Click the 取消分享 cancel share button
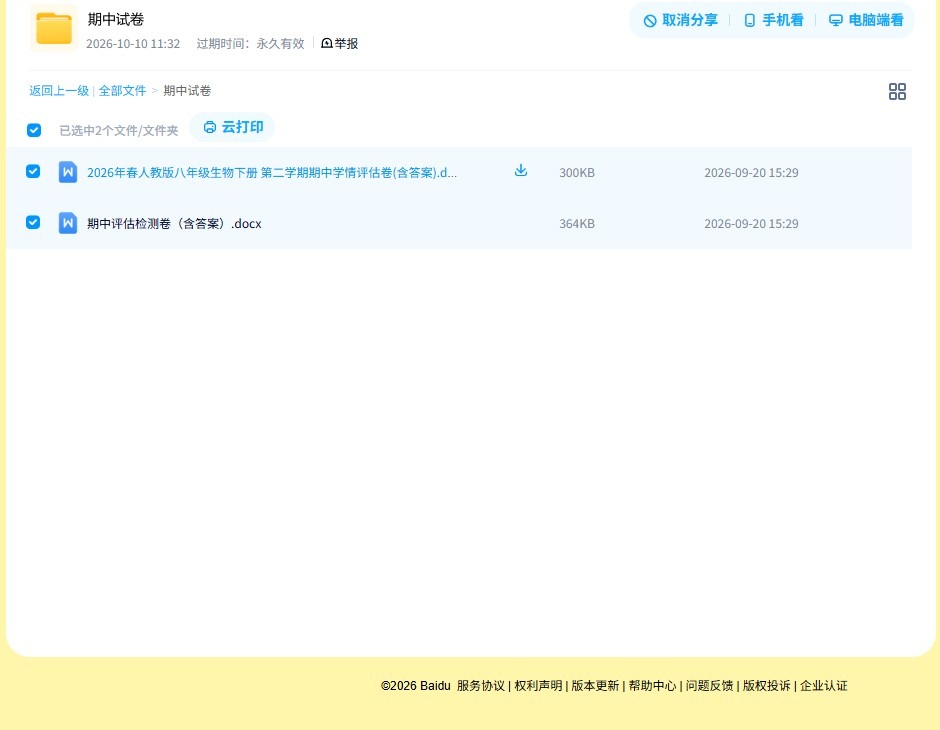 click(680, 20)
